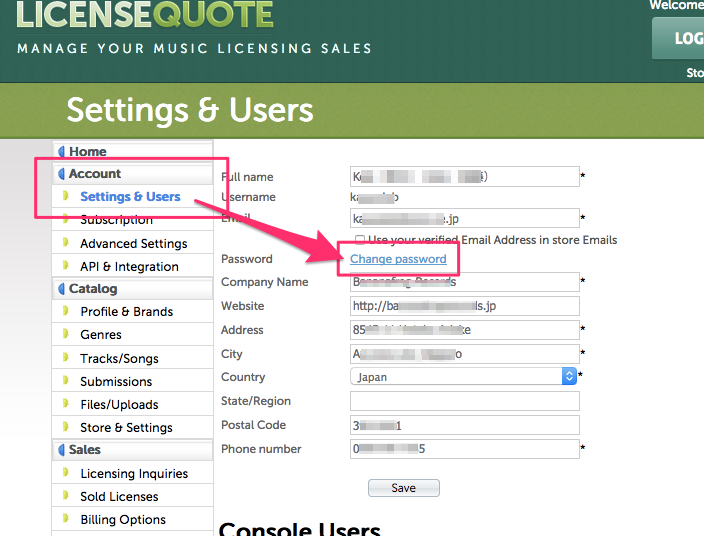Open Tracks/Songs in Catalog section
The width and height of the screenshot is (704, 536).
click(x=119, y=358)
